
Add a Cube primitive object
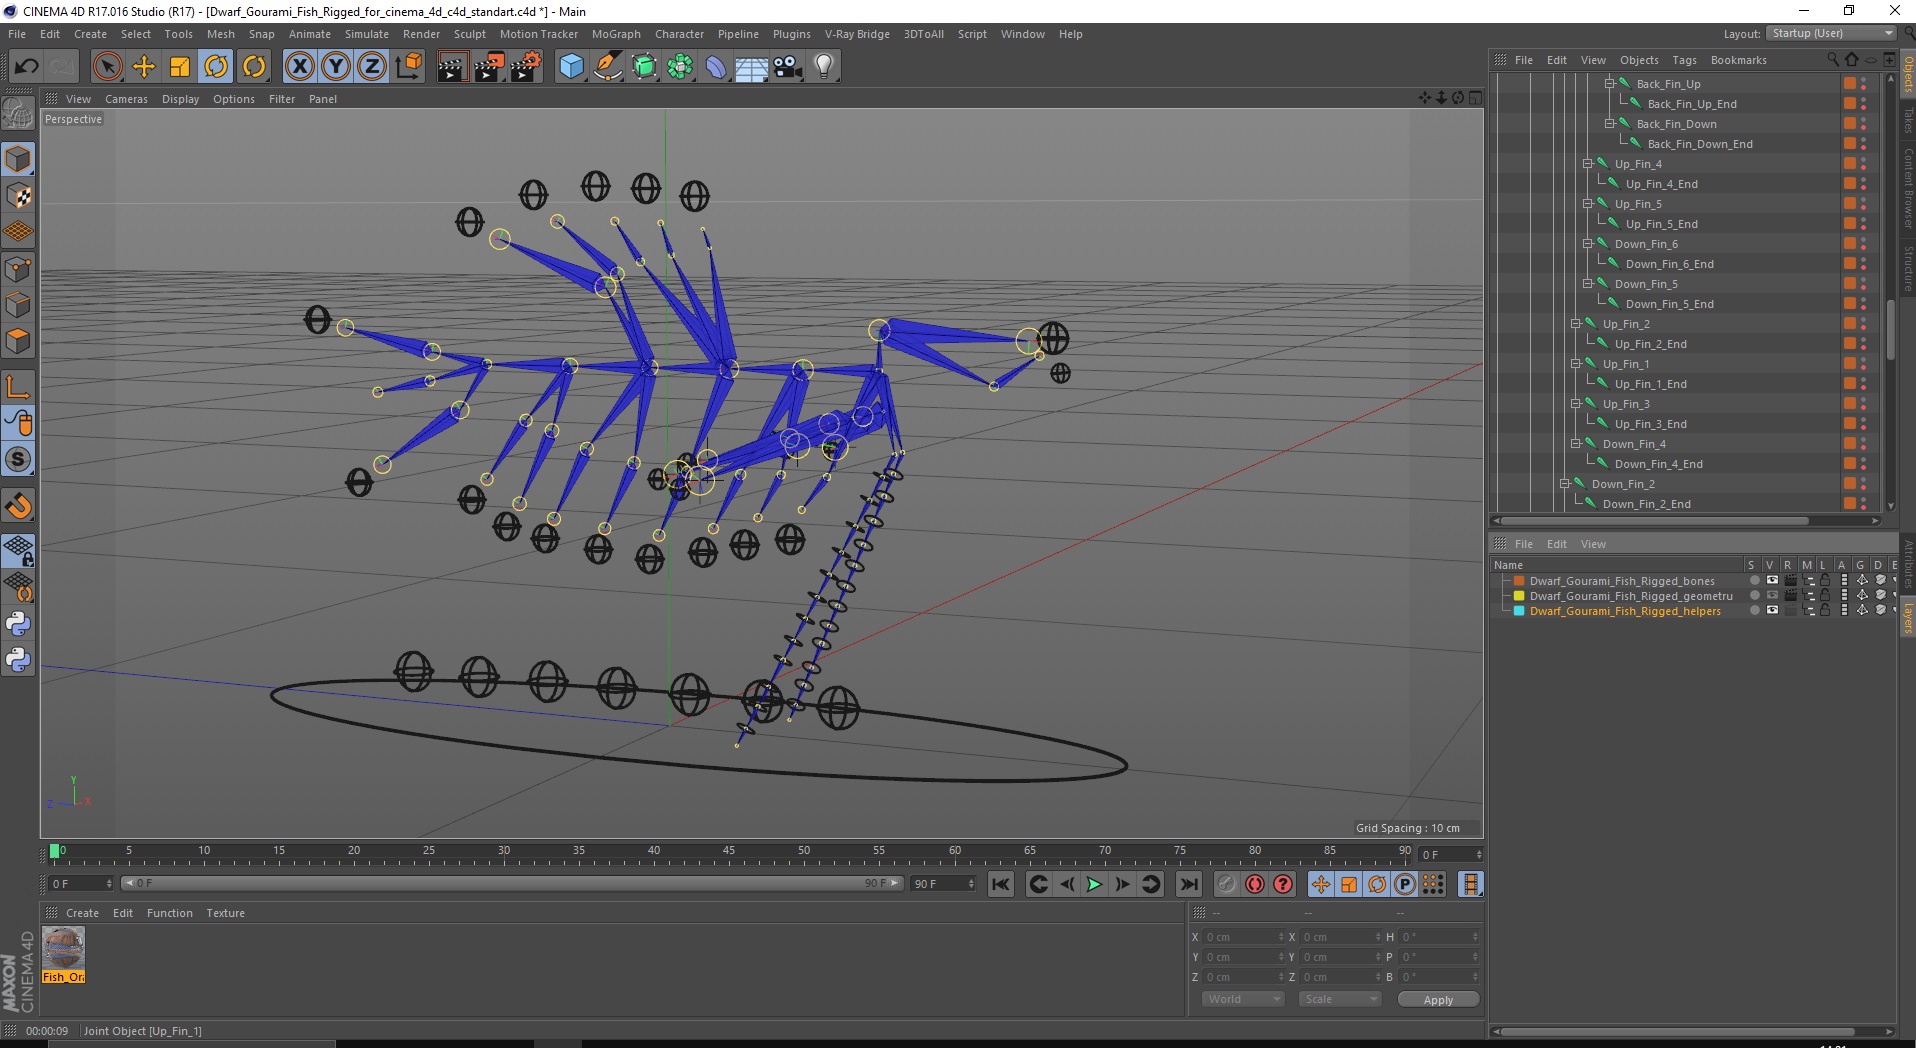(x=571, y=67)
